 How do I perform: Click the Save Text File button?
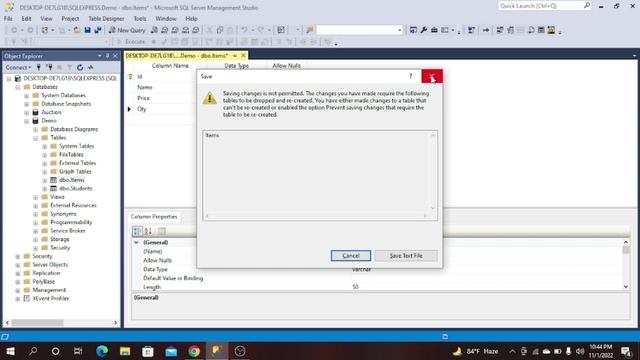[406, 256]
